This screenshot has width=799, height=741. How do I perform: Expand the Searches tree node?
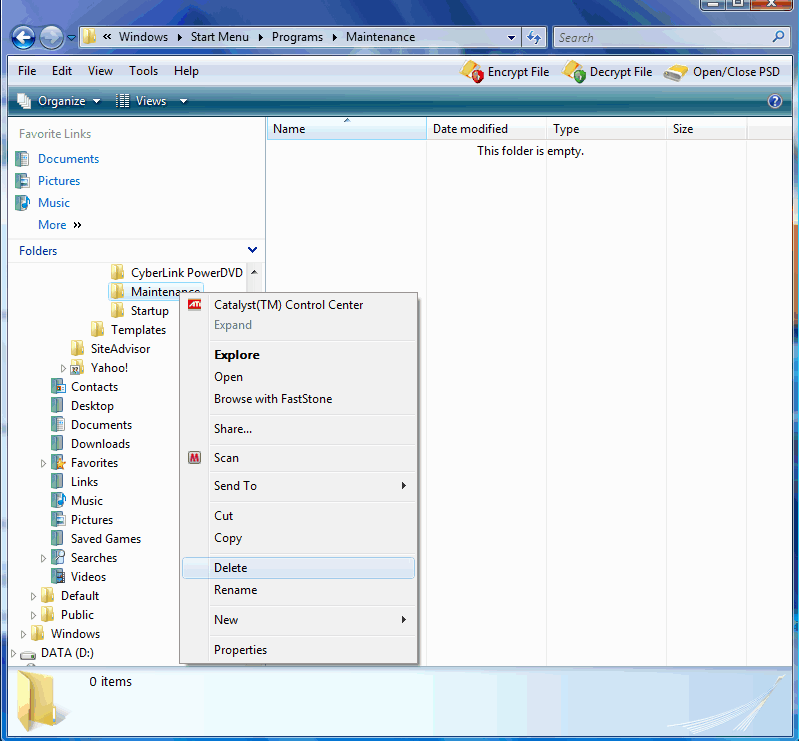(x=43, y=558)
